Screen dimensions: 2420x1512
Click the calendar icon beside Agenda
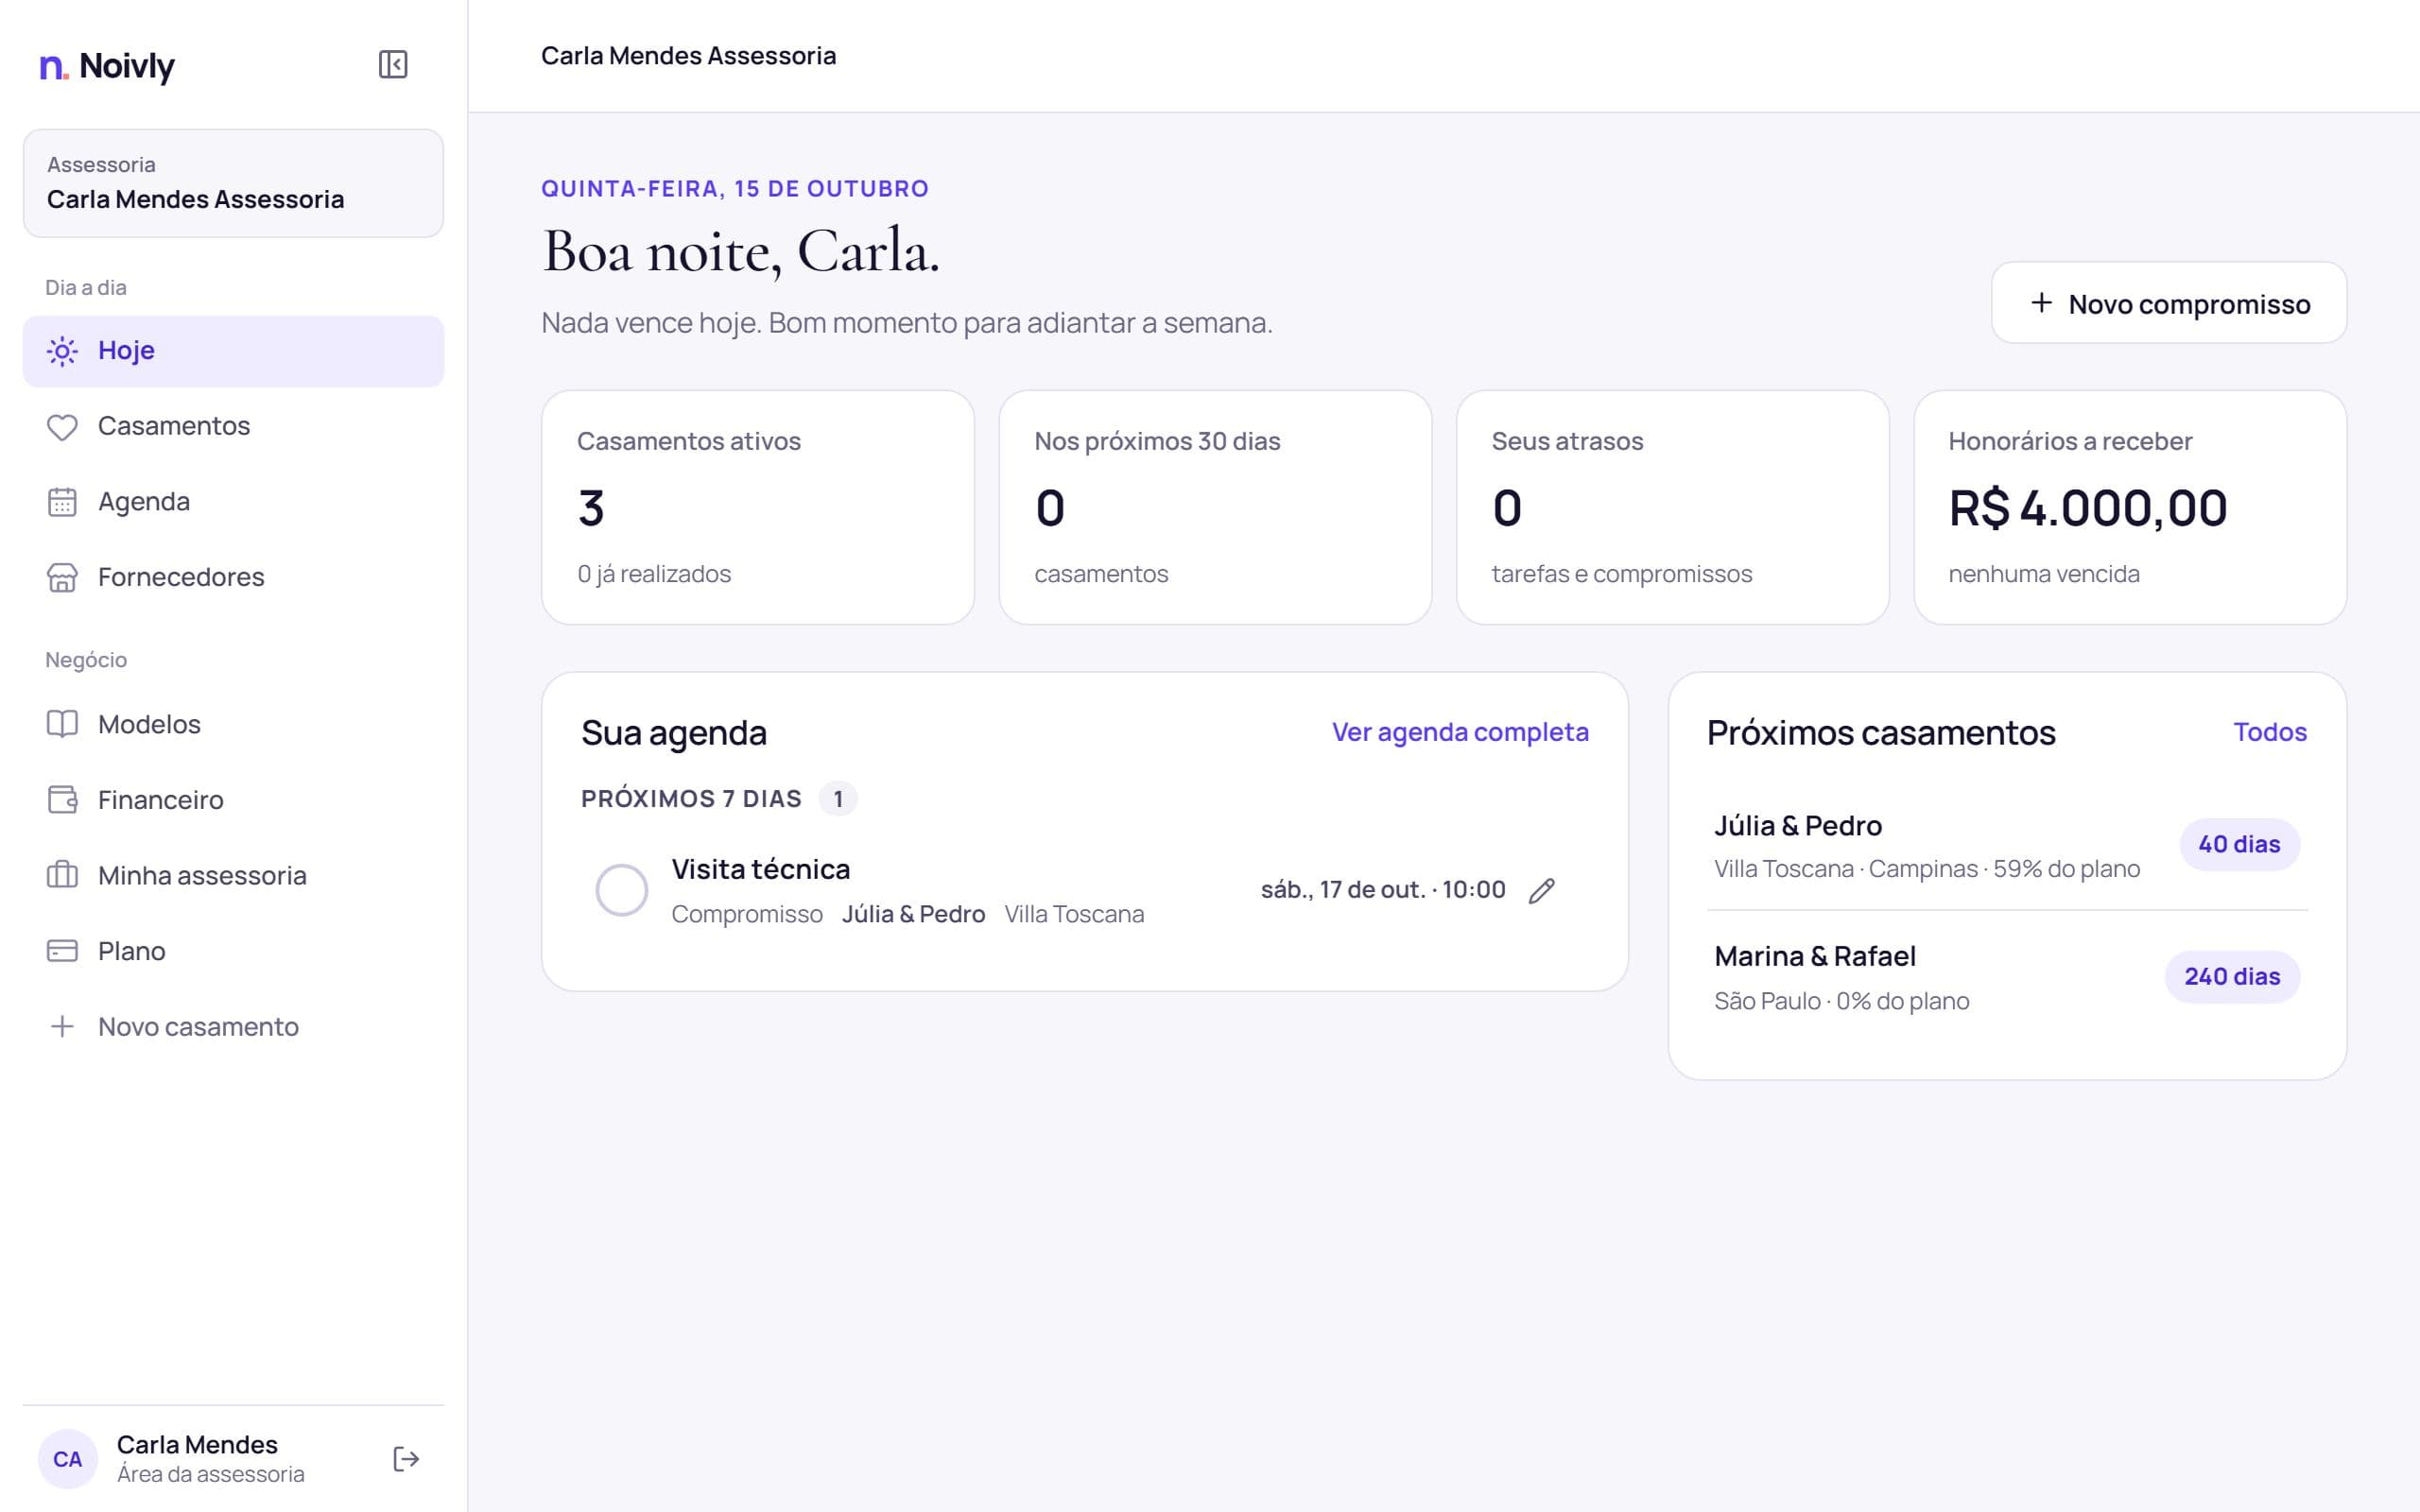point(62,502)
